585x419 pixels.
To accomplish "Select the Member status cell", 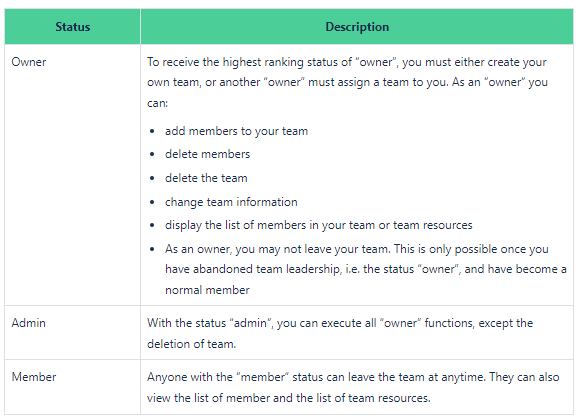I will click(x=72, y=387).
